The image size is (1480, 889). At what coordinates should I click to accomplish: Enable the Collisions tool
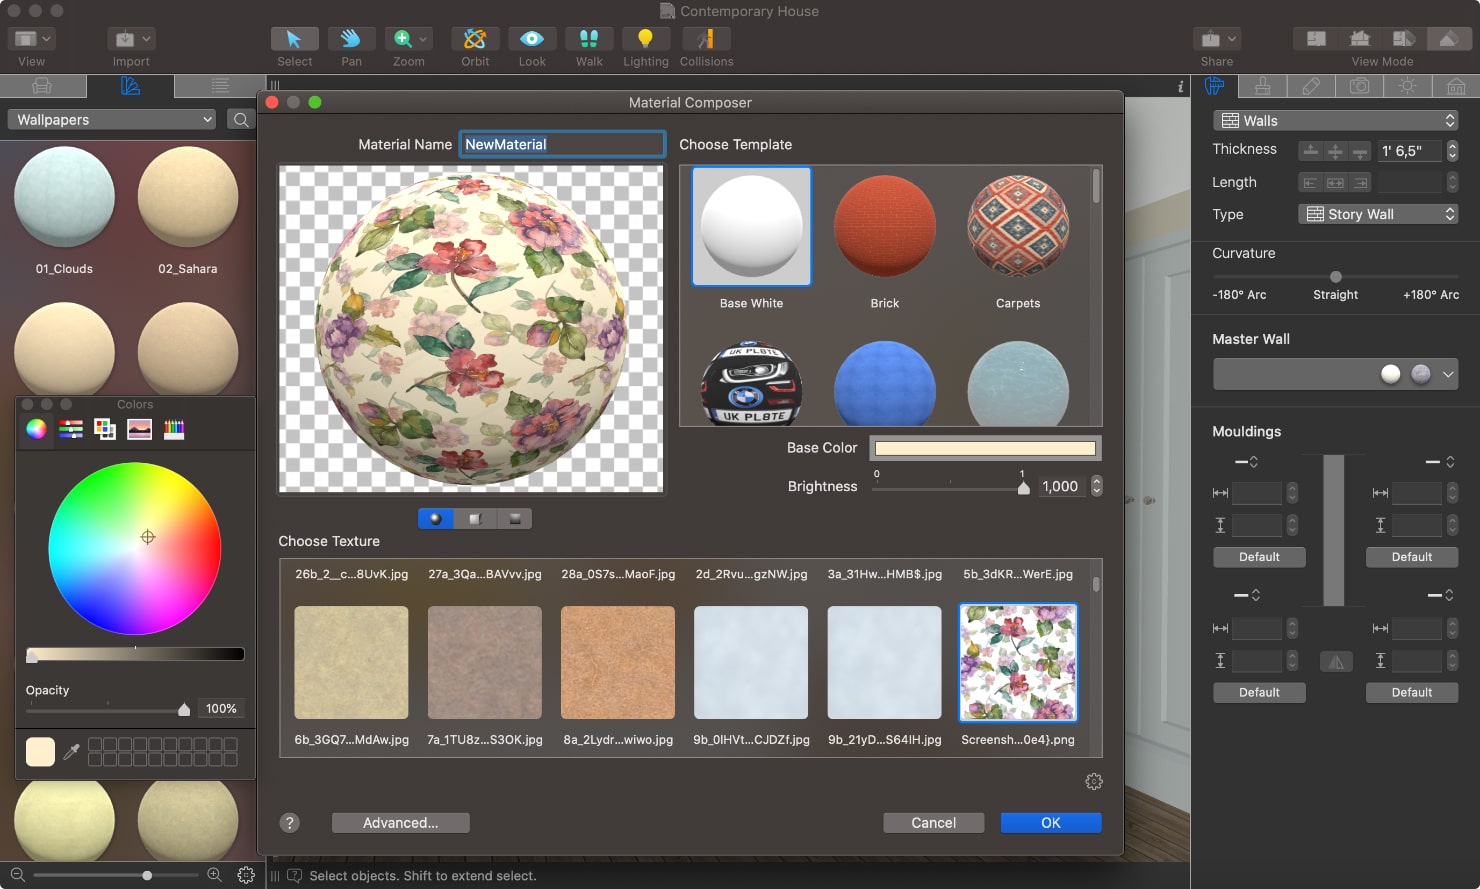click(706, 40)
